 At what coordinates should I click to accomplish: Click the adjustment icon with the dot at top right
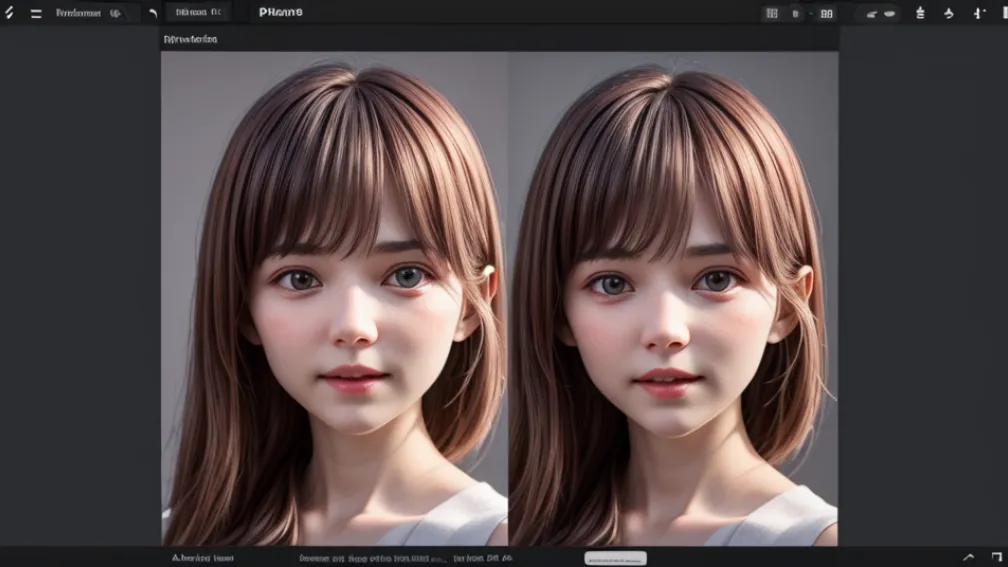pos(979,13)
